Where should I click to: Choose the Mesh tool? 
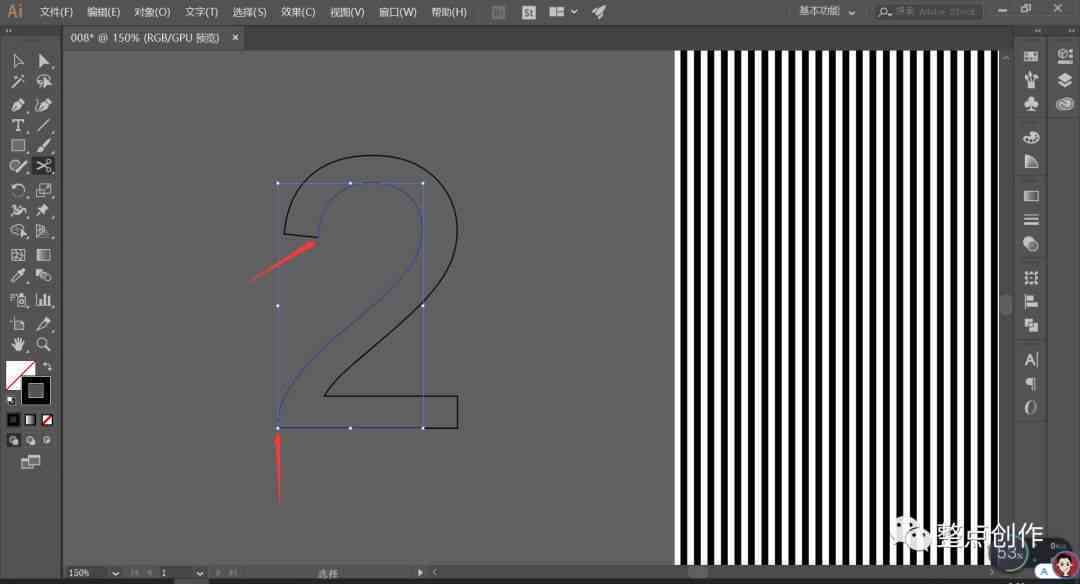(x=18, y=255)
